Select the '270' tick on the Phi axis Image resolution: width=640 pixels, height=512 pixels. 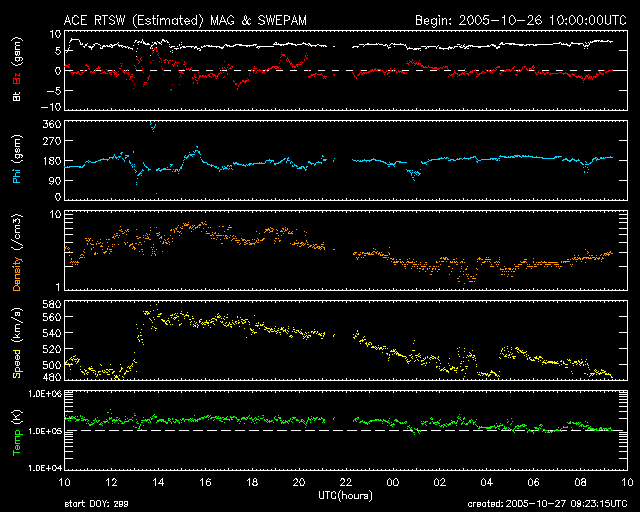point(52,141)
